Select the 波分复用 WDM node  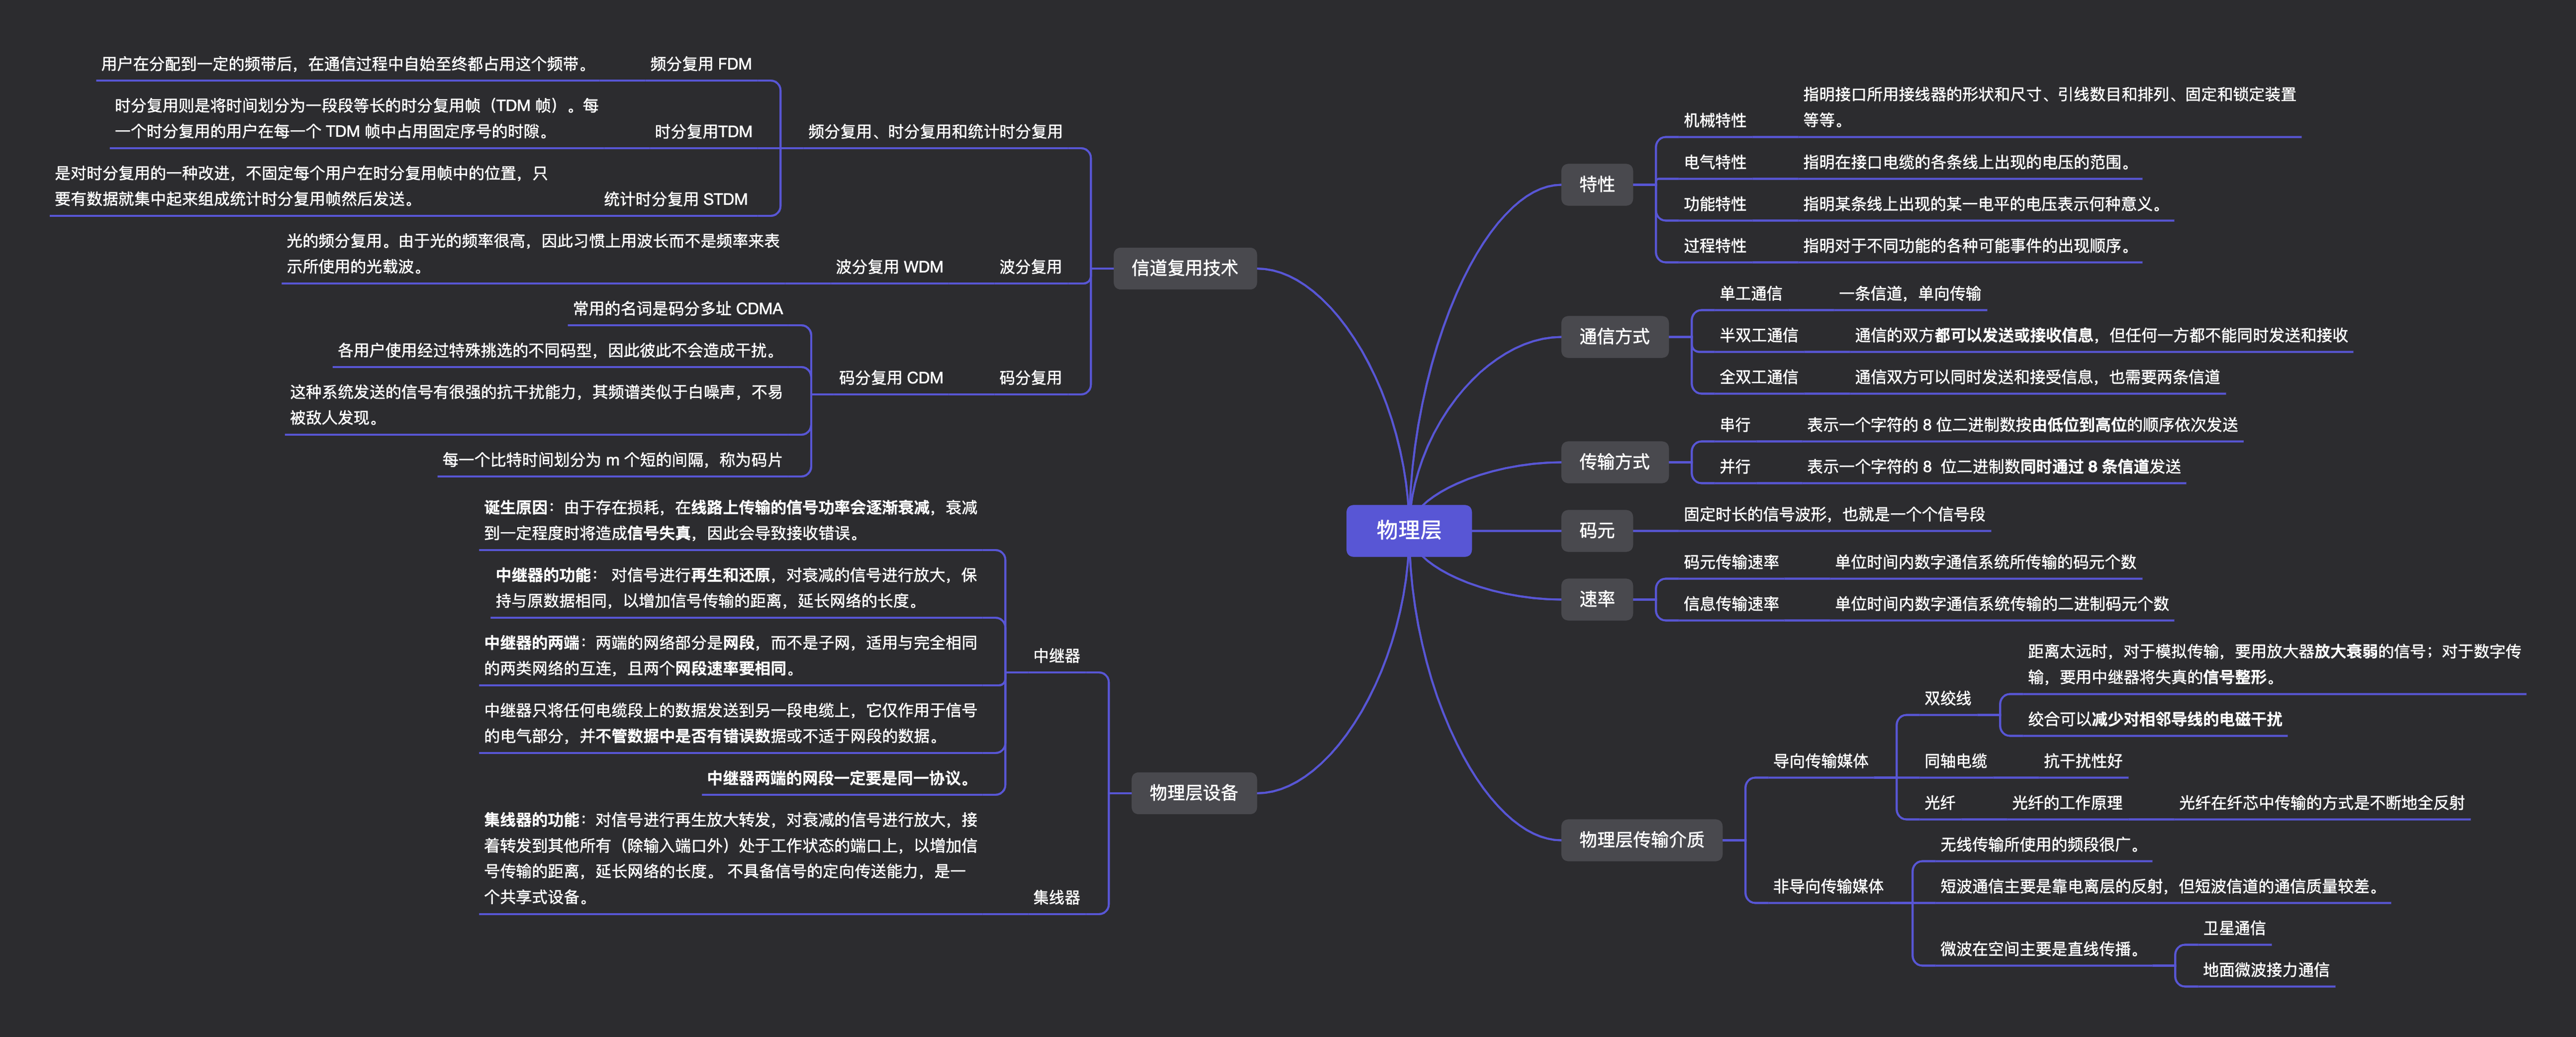click(x=889, y=267)
